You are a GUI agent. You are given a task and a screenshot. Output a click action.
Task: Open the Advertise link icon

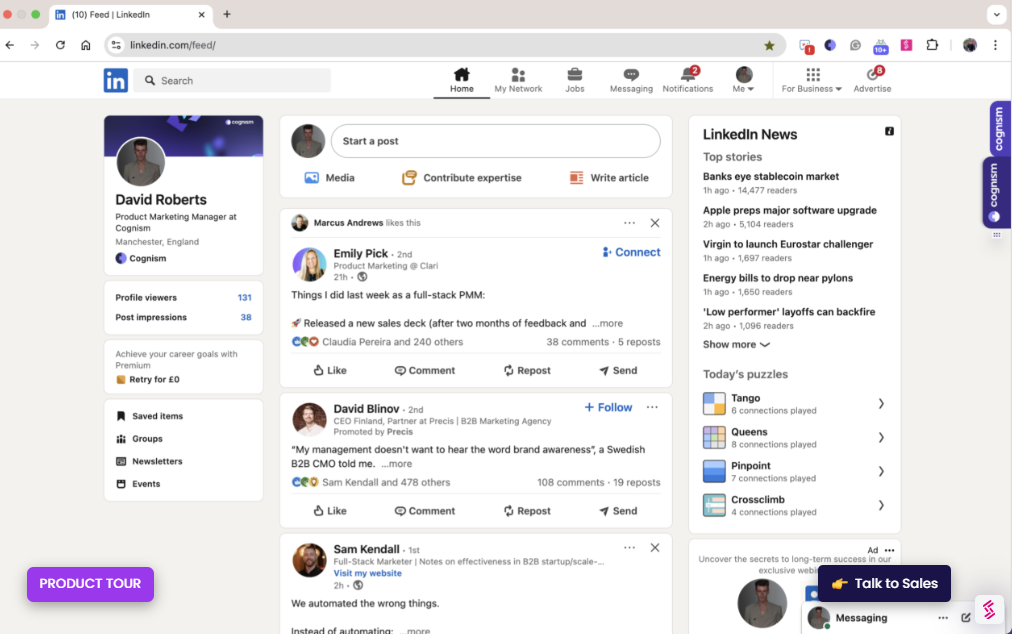click(872, 80)
